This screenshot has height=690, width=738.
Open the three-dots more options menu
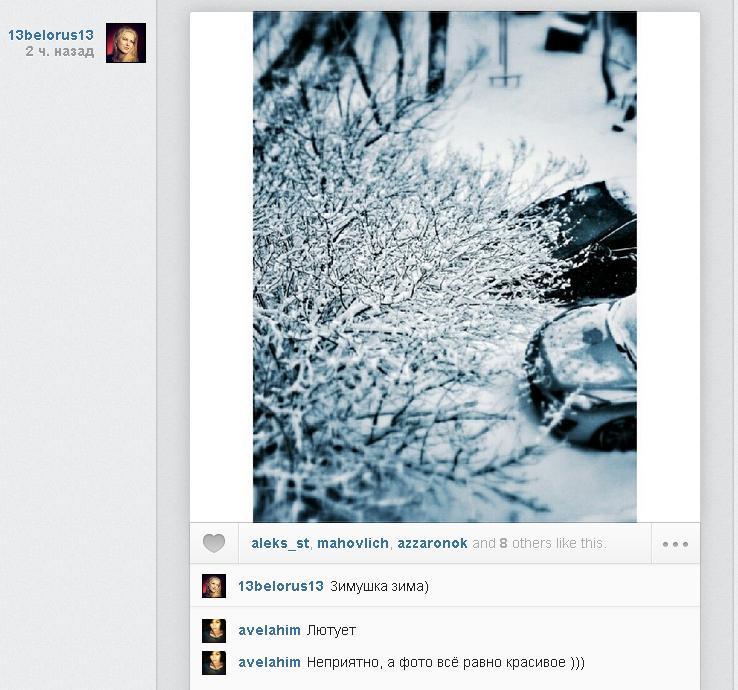(675, 544)
